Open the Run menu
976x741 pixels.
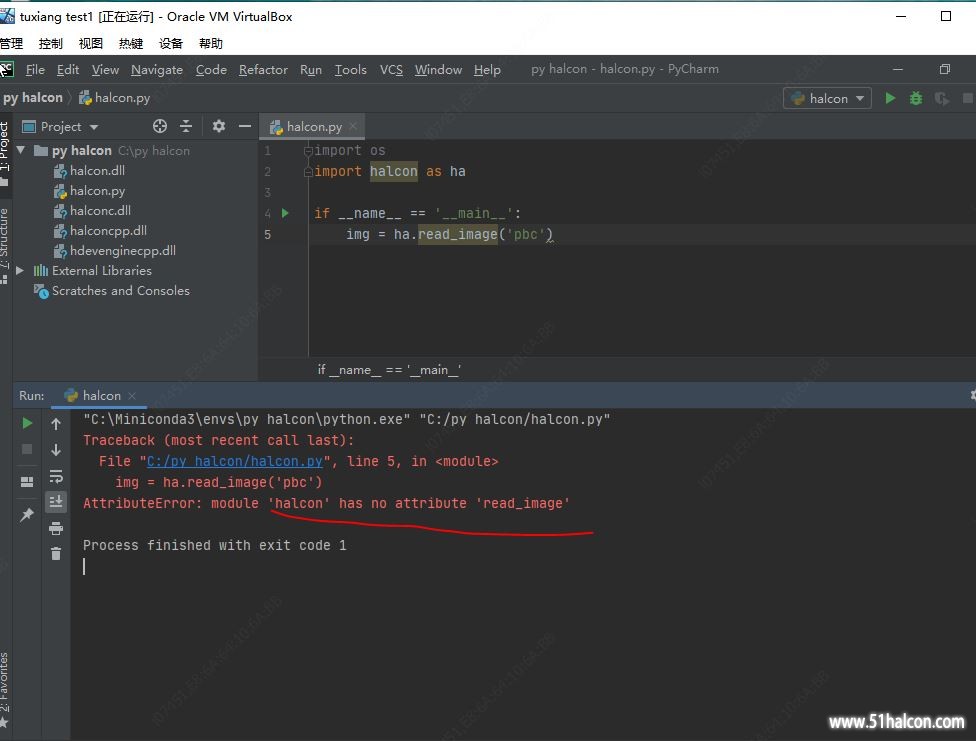[311, 70]
